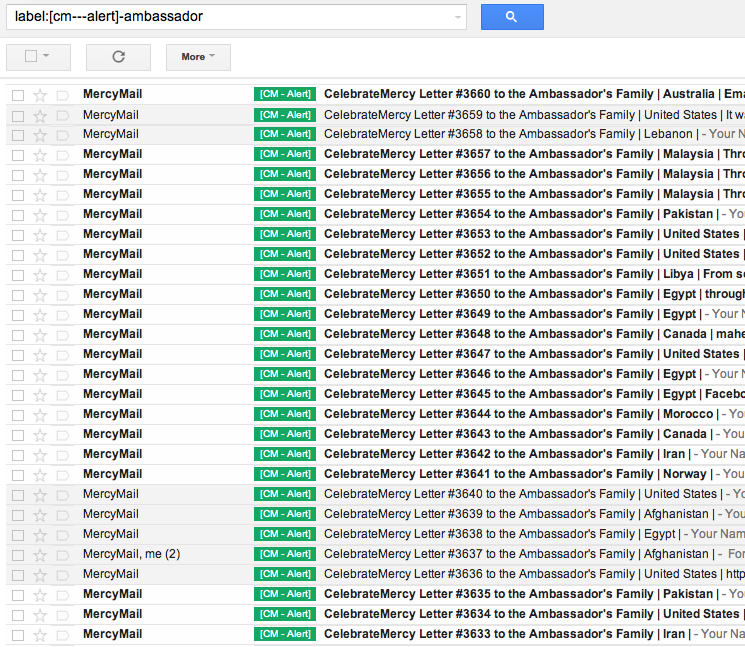Open Letter #3641 Norway email
The width and height of the screenshot is (745, 647).
pyautogui.click(x=375, y=474)
